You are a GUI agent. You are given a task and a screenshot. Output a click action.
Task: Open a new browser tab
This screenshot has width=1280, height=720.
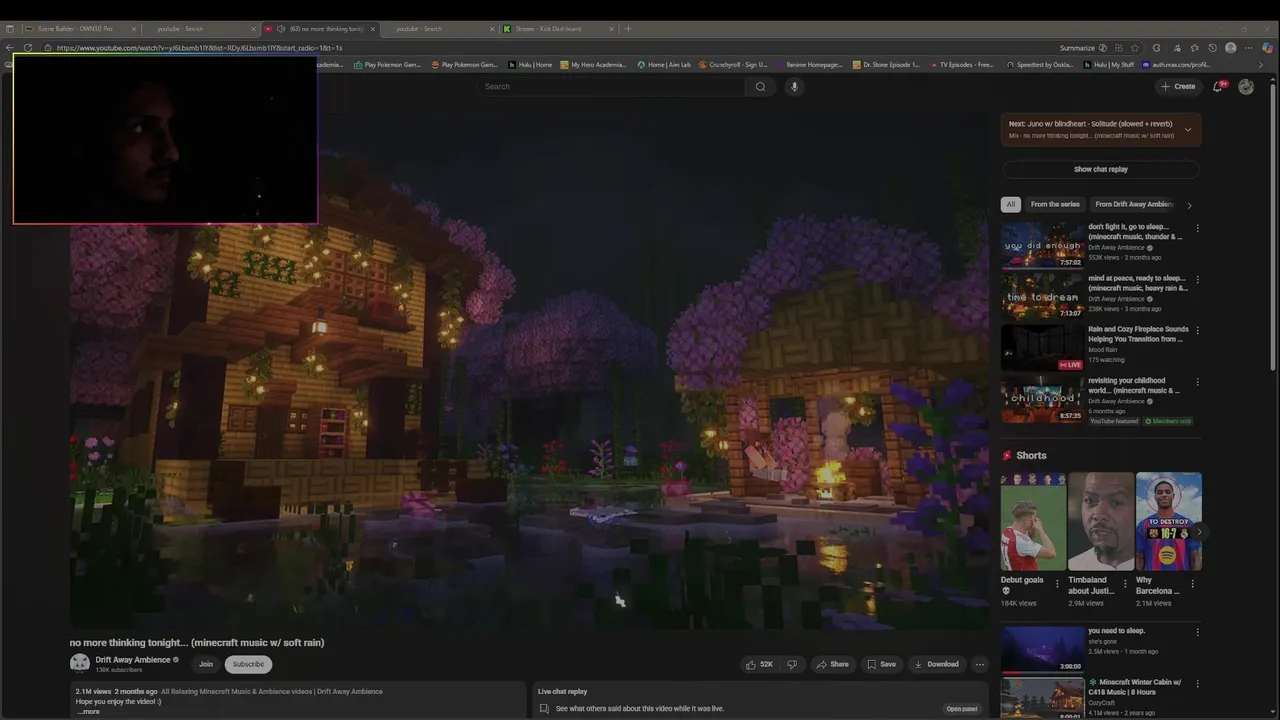[x=628, y=29]
